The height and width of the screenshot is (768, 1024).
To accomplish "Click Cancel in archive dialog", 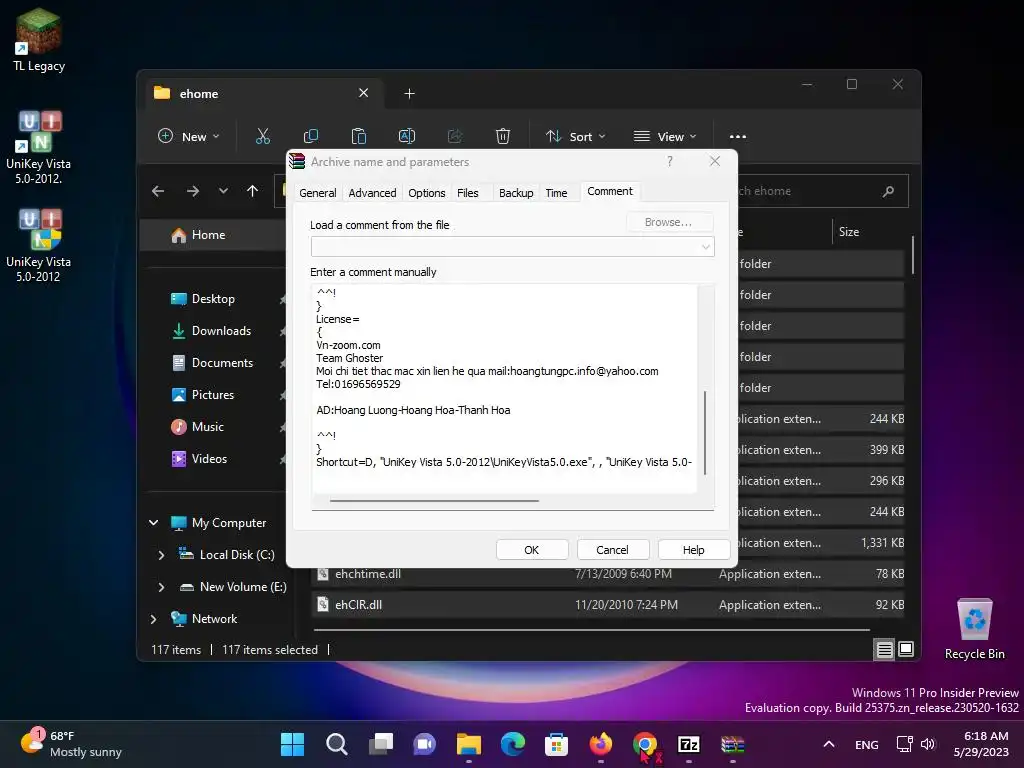I will [613, 550].
